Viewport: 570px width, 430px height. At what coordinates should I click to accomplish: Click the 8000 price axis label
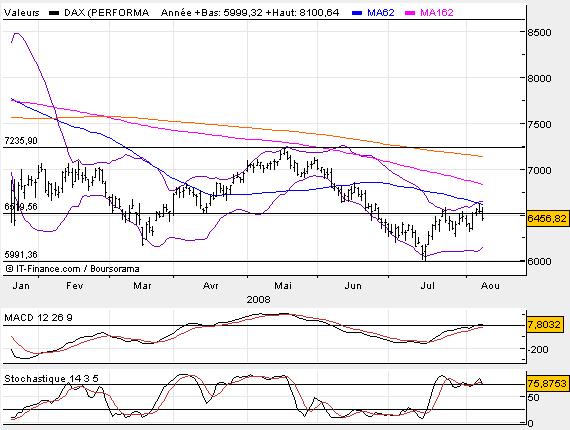pos(539,79)
